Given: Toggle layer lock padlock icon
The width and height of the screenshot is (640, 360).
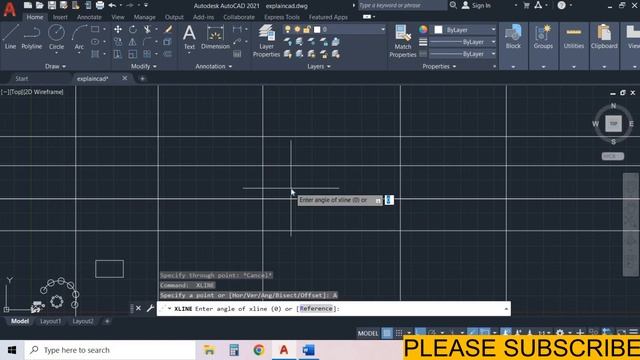Looking at the screenshot, I should [307, 29].
